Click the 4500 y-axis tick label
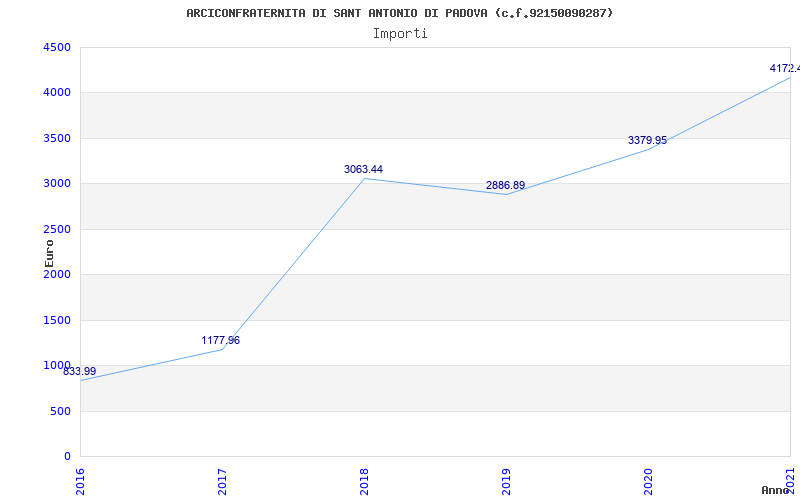Image resolution: width=800 pixels, height=500 pixels. click(58, 47)
